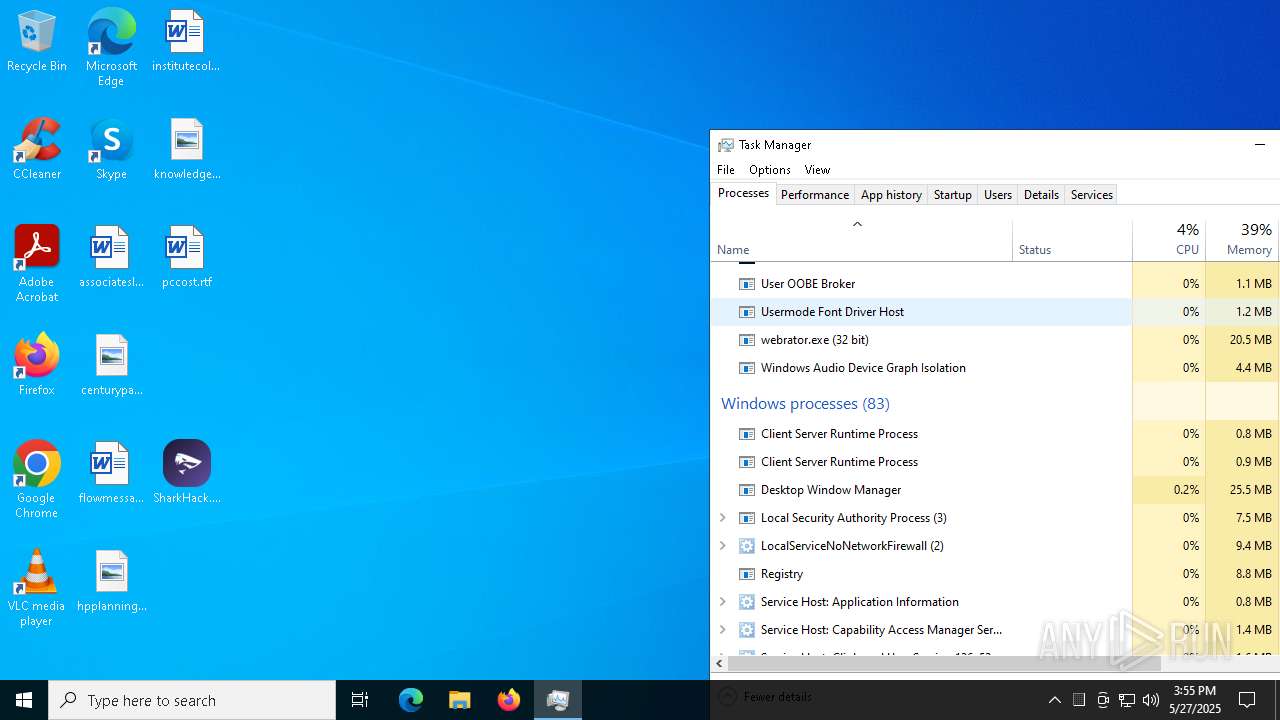Launch Google Chrome desktop shortcut
This screenshot has height=720, width=1280.
tap(37, 480)
